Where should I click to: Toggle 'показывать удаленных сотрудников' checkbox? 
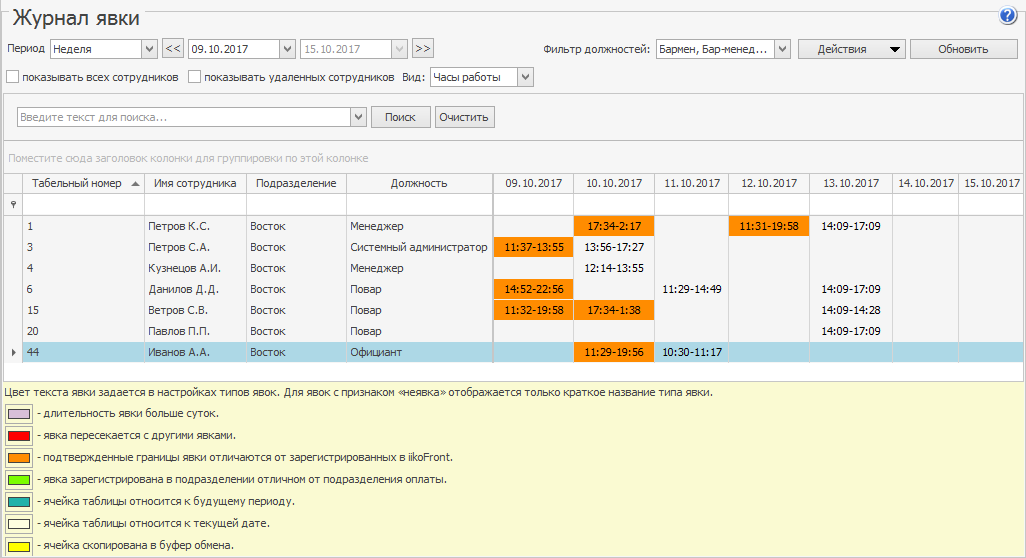[195, 77]
